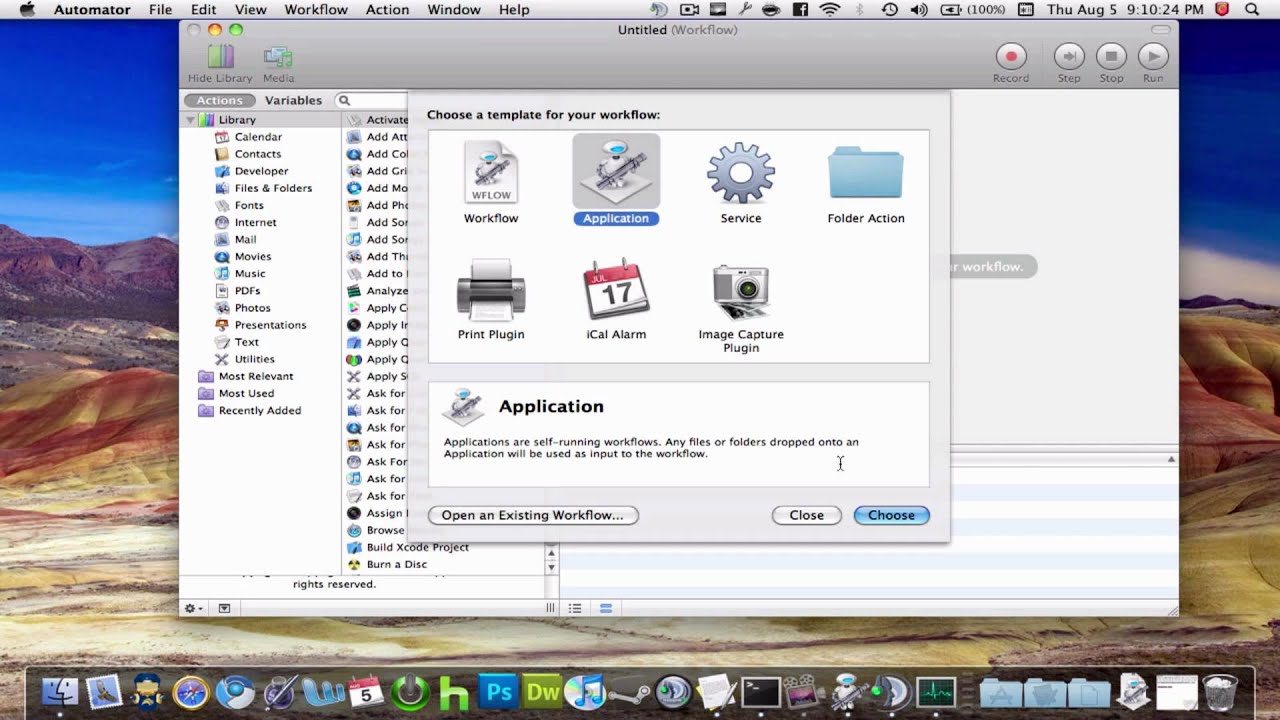Screen dimensions: 1280x720
Task: Select the Mail category
Action: [x=245, y=239]
